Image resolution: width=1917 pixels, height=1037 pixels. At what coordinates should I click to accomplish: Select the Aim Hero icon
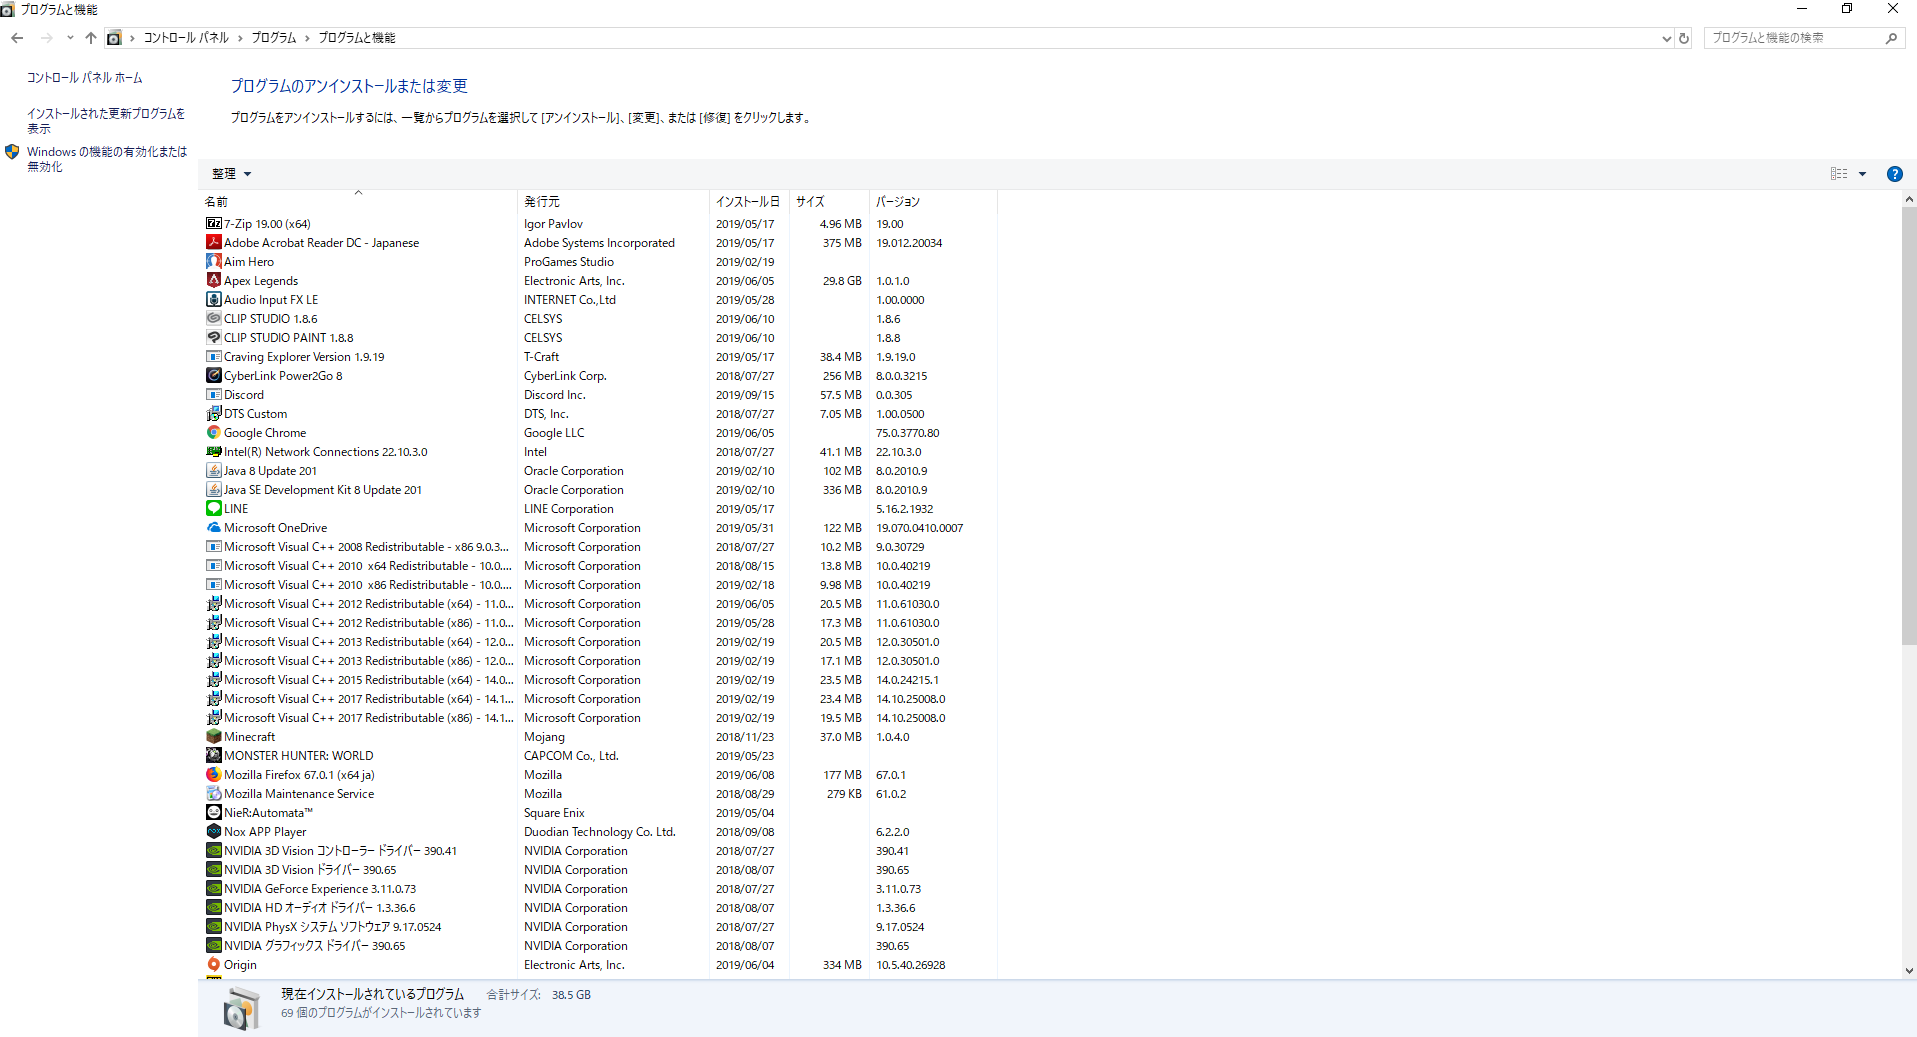[x=213, y=262]
